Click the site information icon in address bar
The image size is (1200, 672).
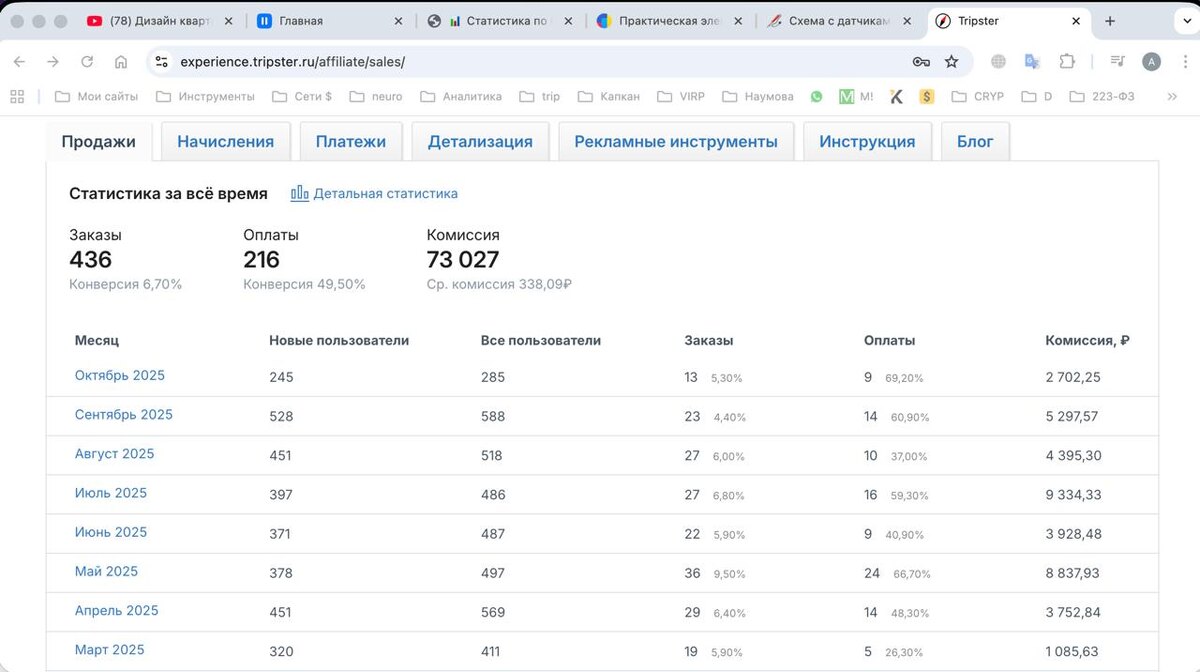pos(162,62)
